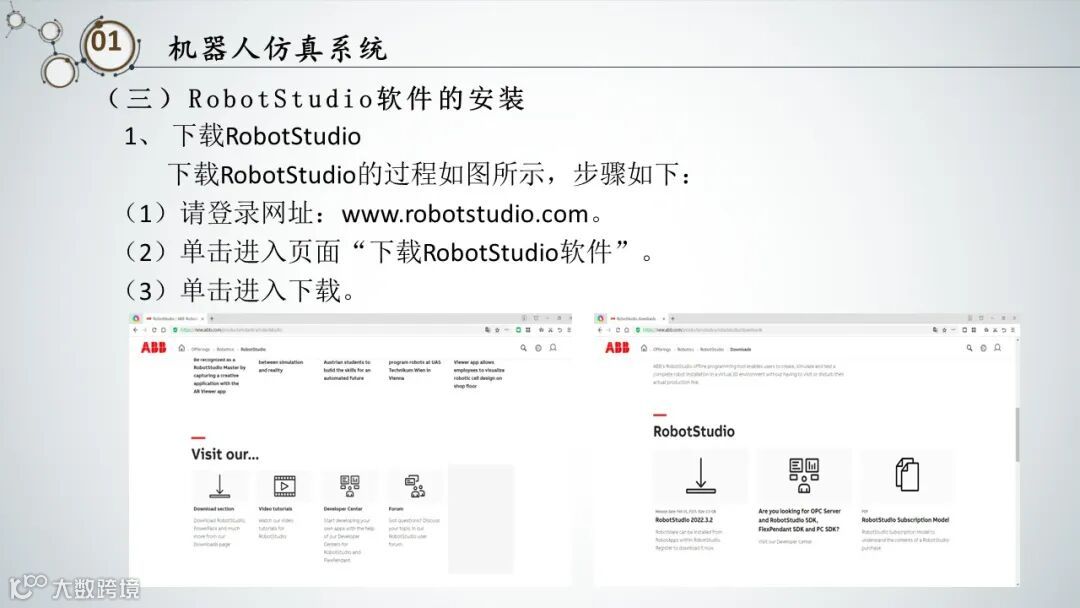Image resolution: width=1080 pixels, height=608 pixels.
Task: Click the bookmark star in right browser address bar
Action: [x=944, y=330]
